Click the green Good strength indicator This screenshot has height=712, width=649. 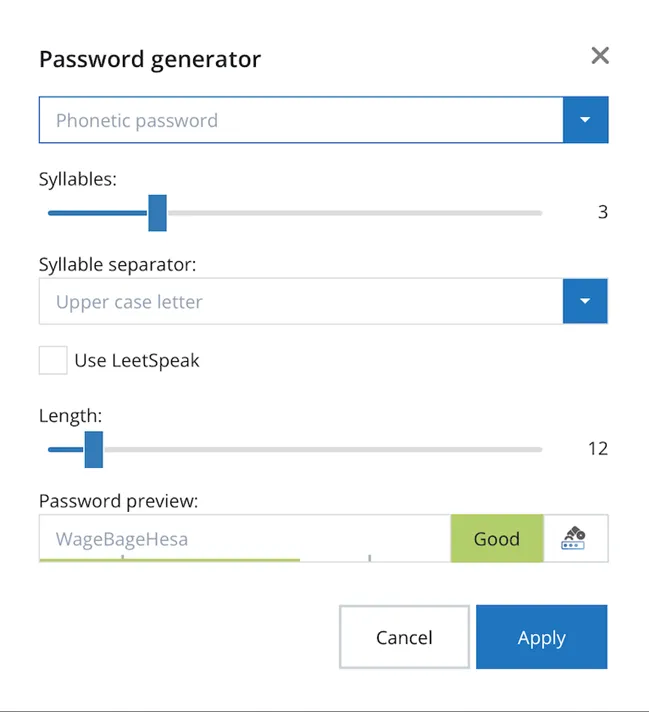pyautogui.click(x=497, y=539)
